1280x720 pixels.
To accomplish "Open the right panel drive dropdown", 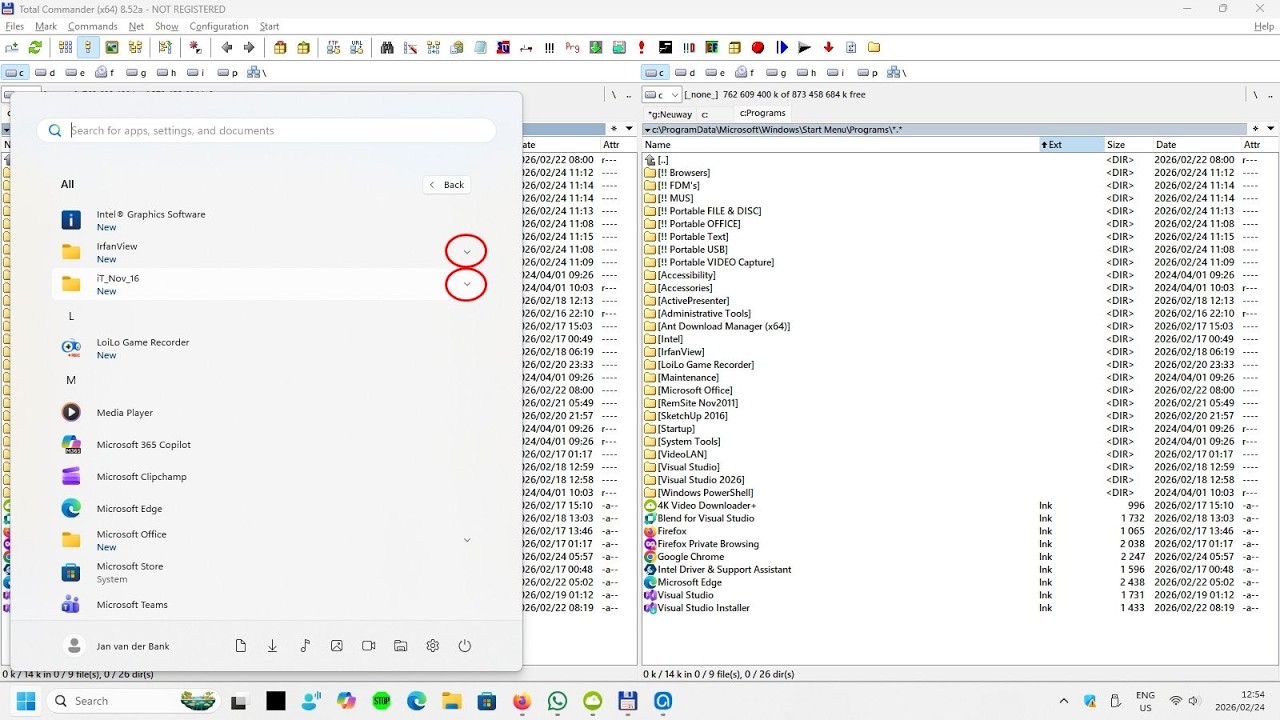I will click(x=663, y=95).
